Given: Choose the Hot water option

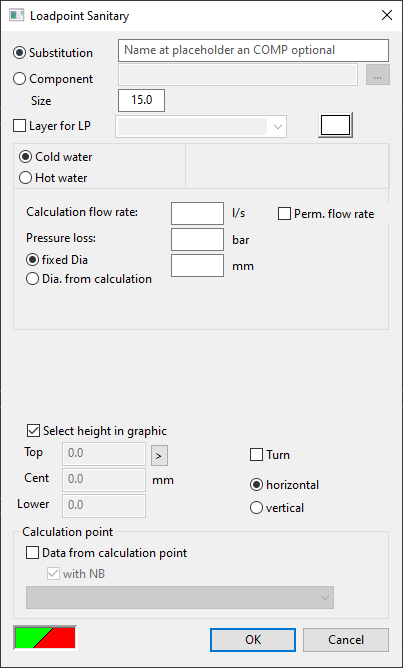Looking at the screenshot, I should [x=53, y=178].
